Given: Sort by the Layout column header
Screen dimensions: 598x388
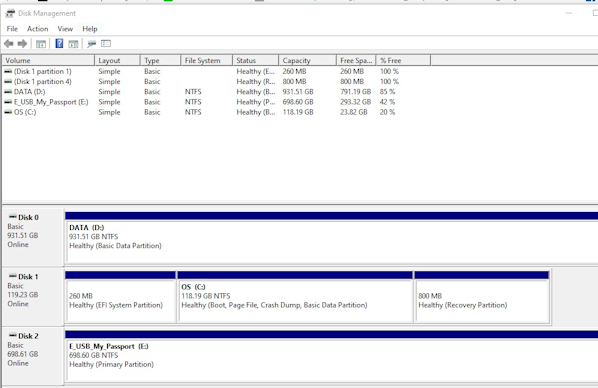Looking at the screenshot, I should pyautogui.click(x=117, y=60).
